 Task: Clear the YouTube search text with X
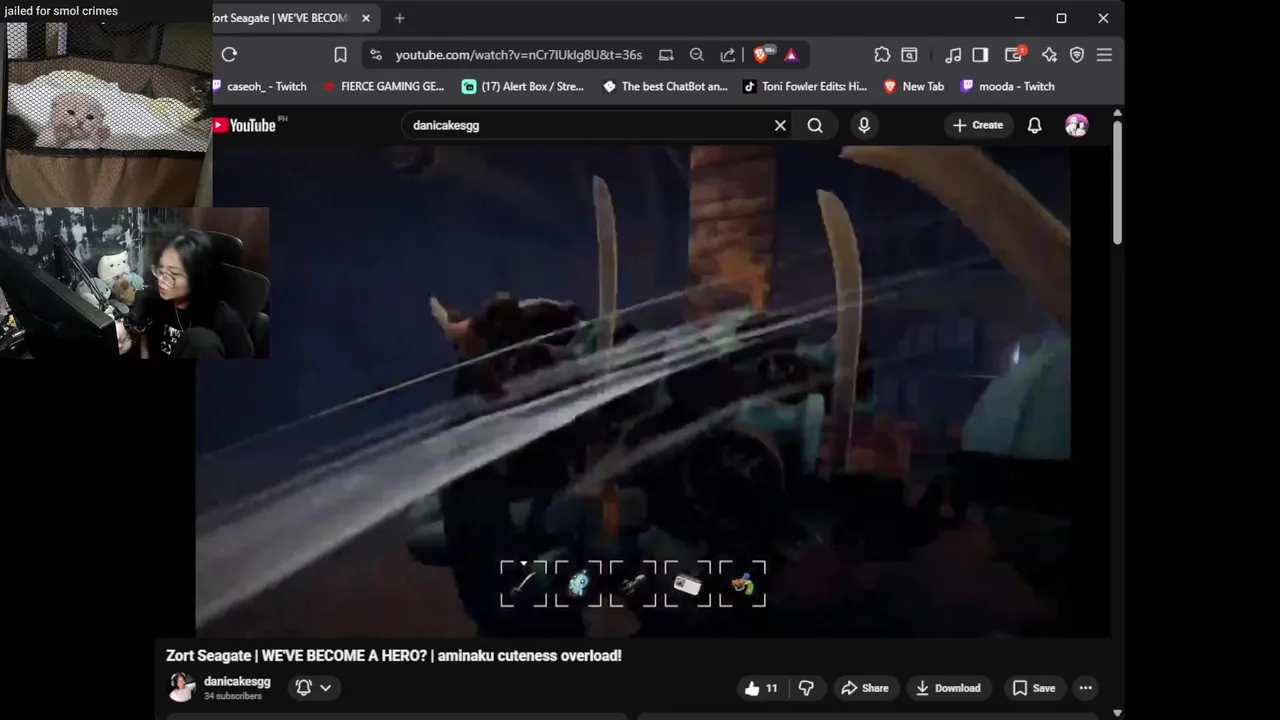click(780, 125)
